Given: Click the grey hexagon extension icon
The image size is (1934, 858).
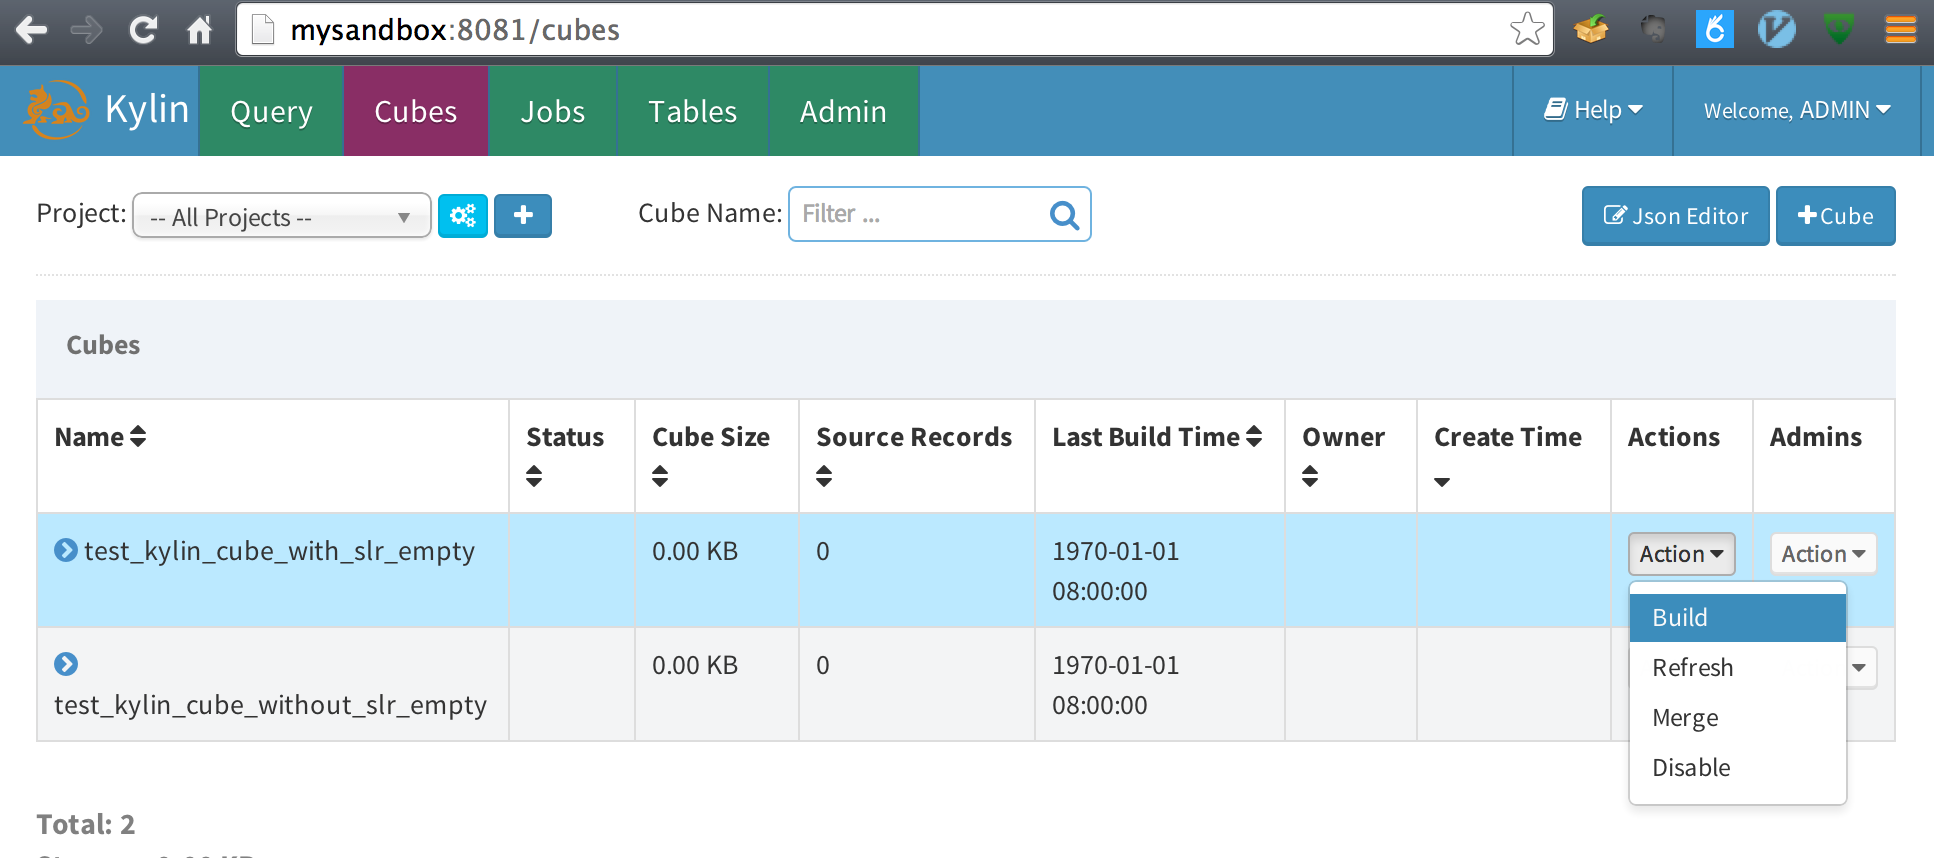Looking at the screenshot, I should coord(1653,29).
